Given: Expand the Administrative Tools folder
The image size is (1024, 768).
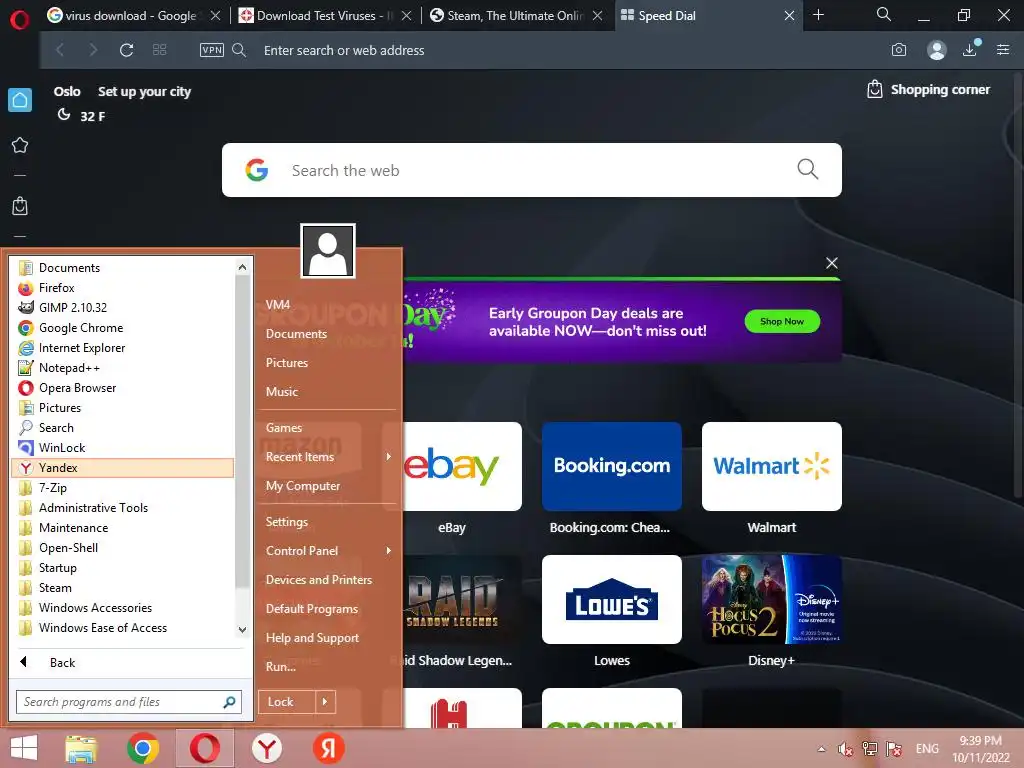Looking at the screenshot, I should pos(123,508).
